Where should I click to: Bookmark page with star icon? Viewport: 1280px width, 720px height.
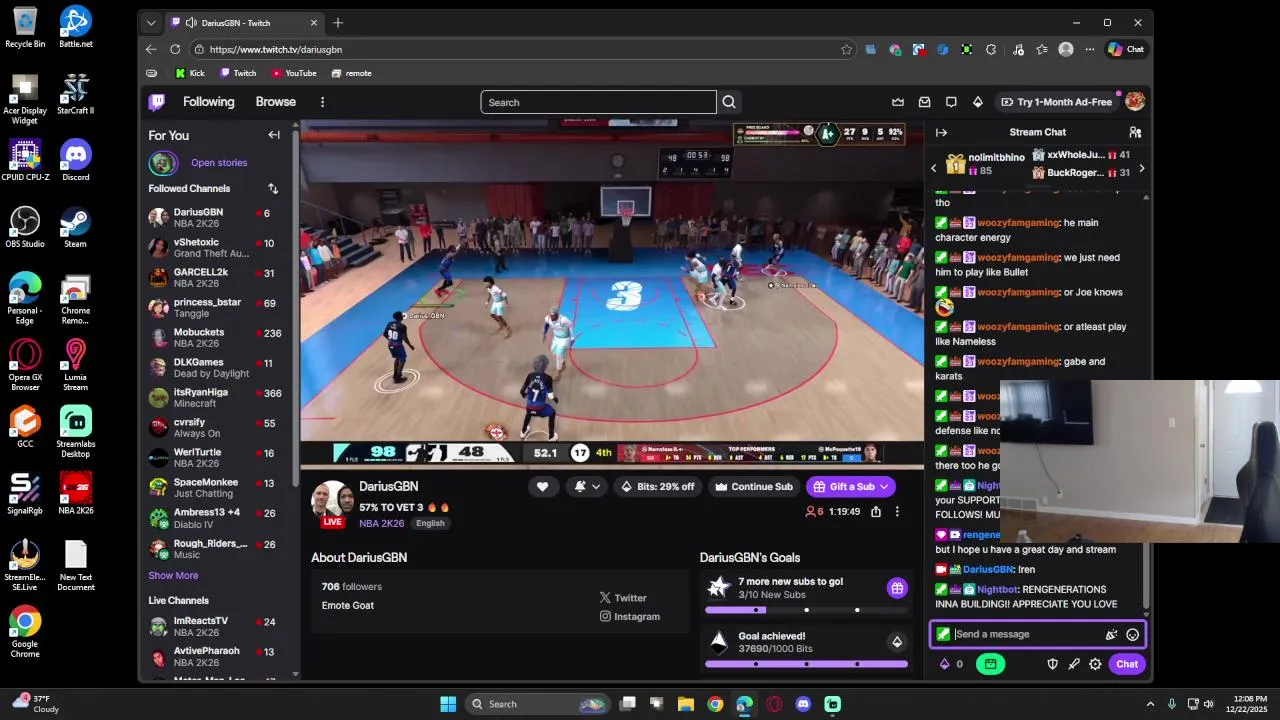(846, 49)
